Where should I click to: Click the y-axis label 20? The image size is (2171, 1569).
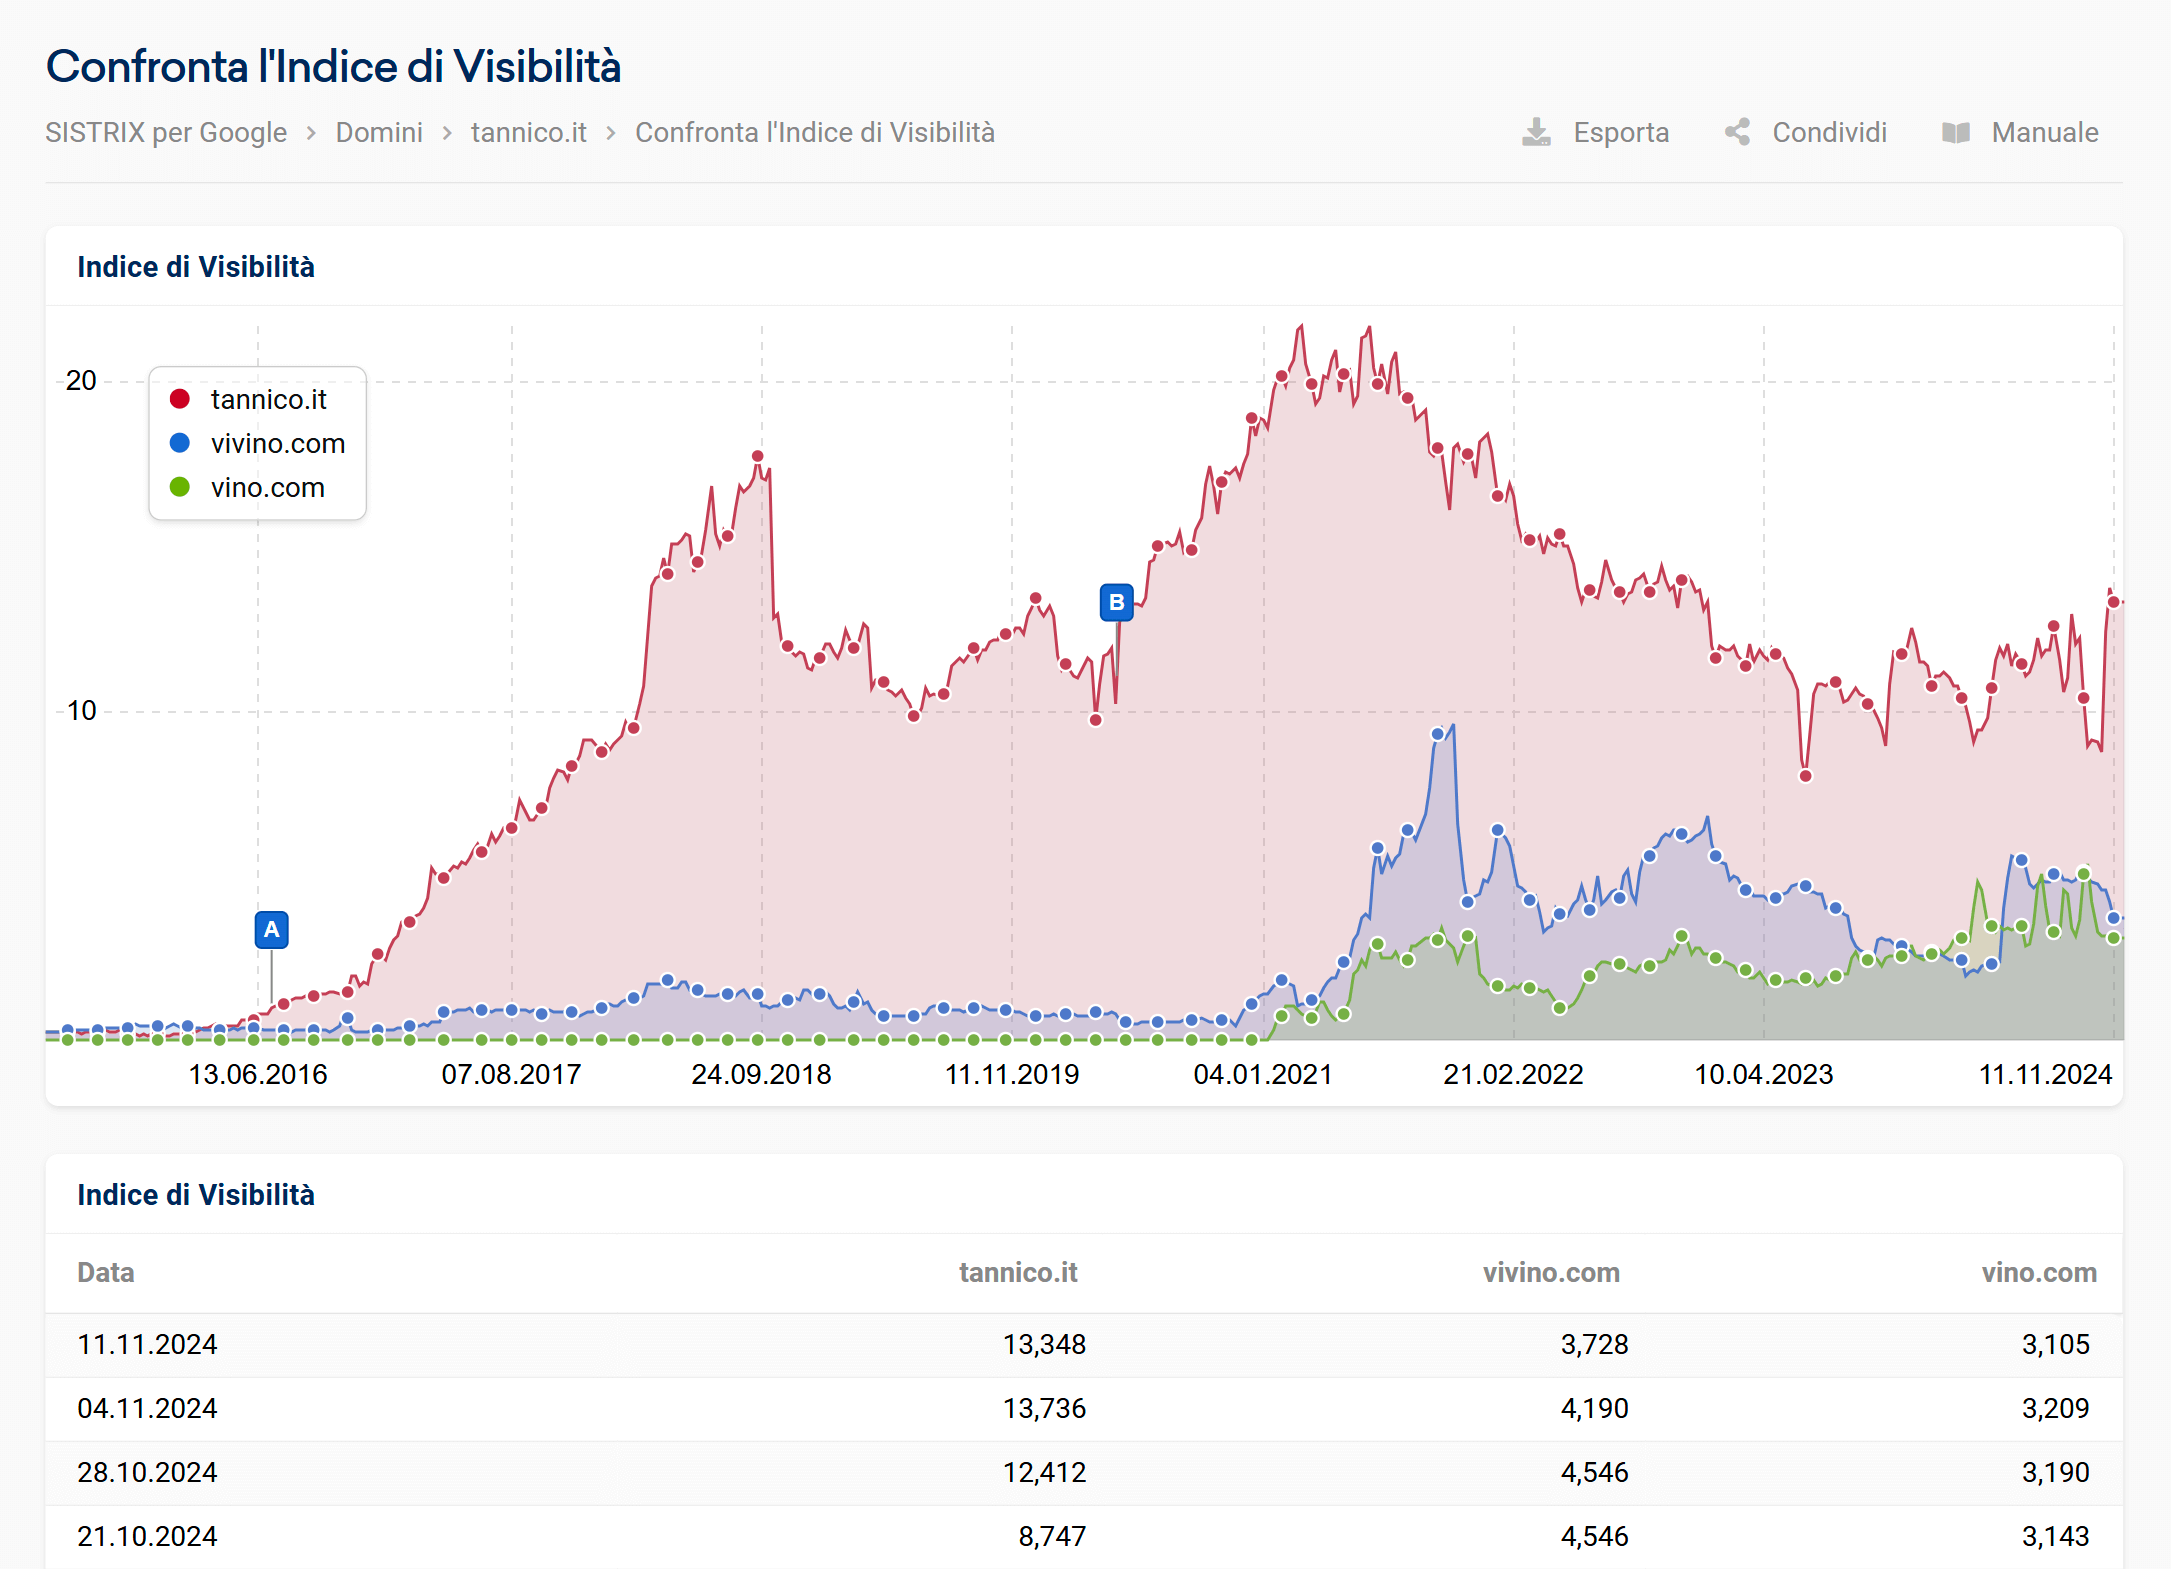pyautogui.click(x=81, y=381)
